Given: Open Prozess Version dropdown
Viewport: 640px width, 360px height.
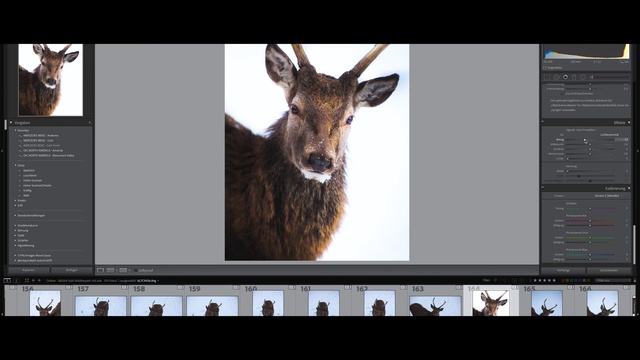Looking at the screenshot, I should coord(608,196).
